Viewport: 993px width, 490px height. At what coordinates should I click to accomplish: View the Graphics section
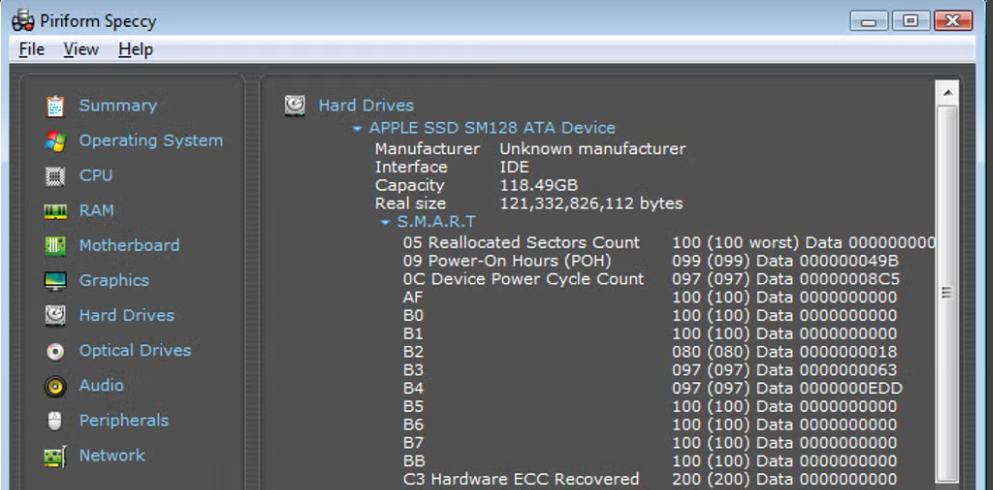point(114,280)
